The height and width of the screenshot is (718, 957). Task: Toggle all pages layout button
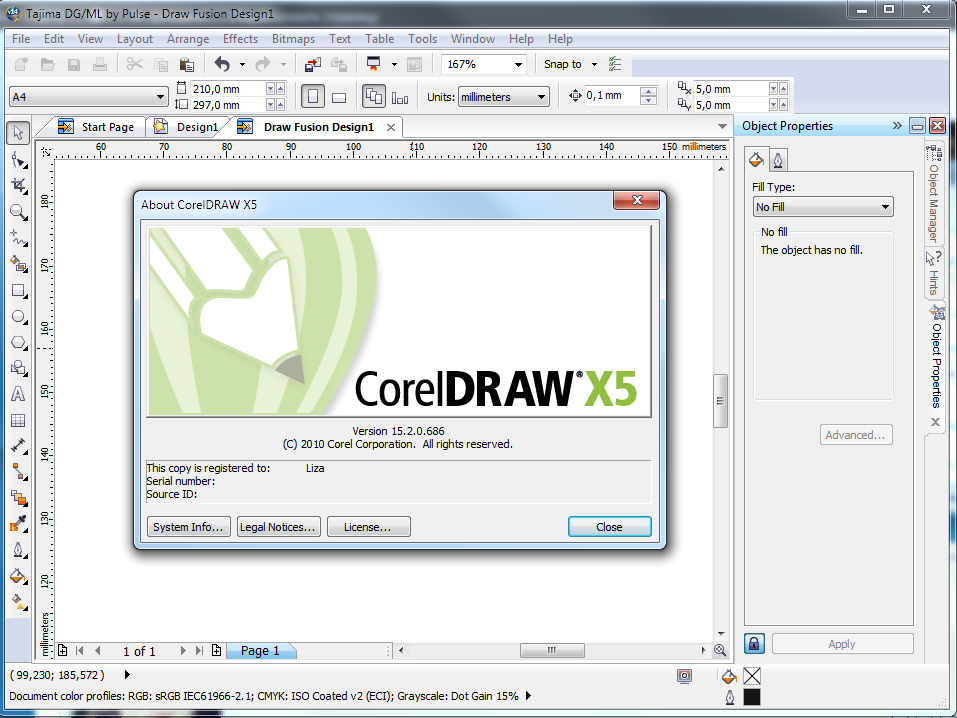pyautogui.click(x=374, y=96)
